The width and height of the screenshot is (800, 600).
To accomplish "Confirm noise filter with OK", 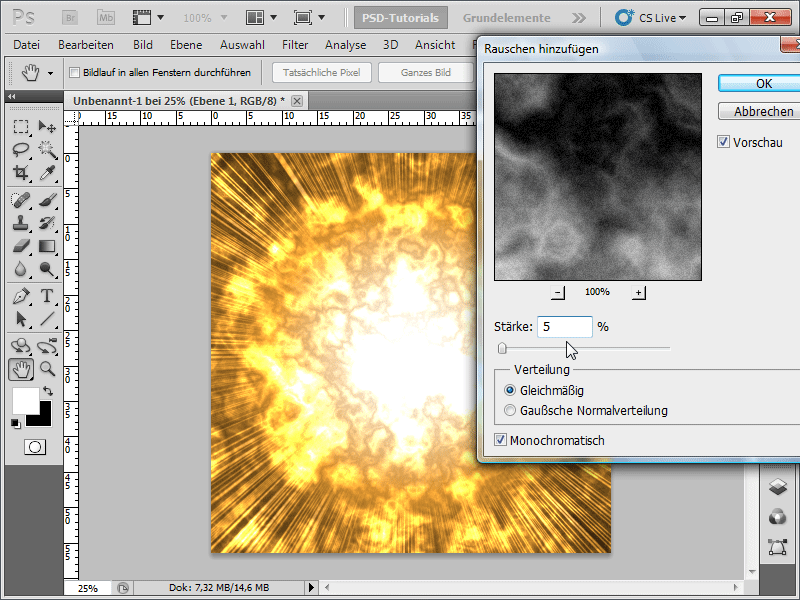I will click(x=759, y=83).
